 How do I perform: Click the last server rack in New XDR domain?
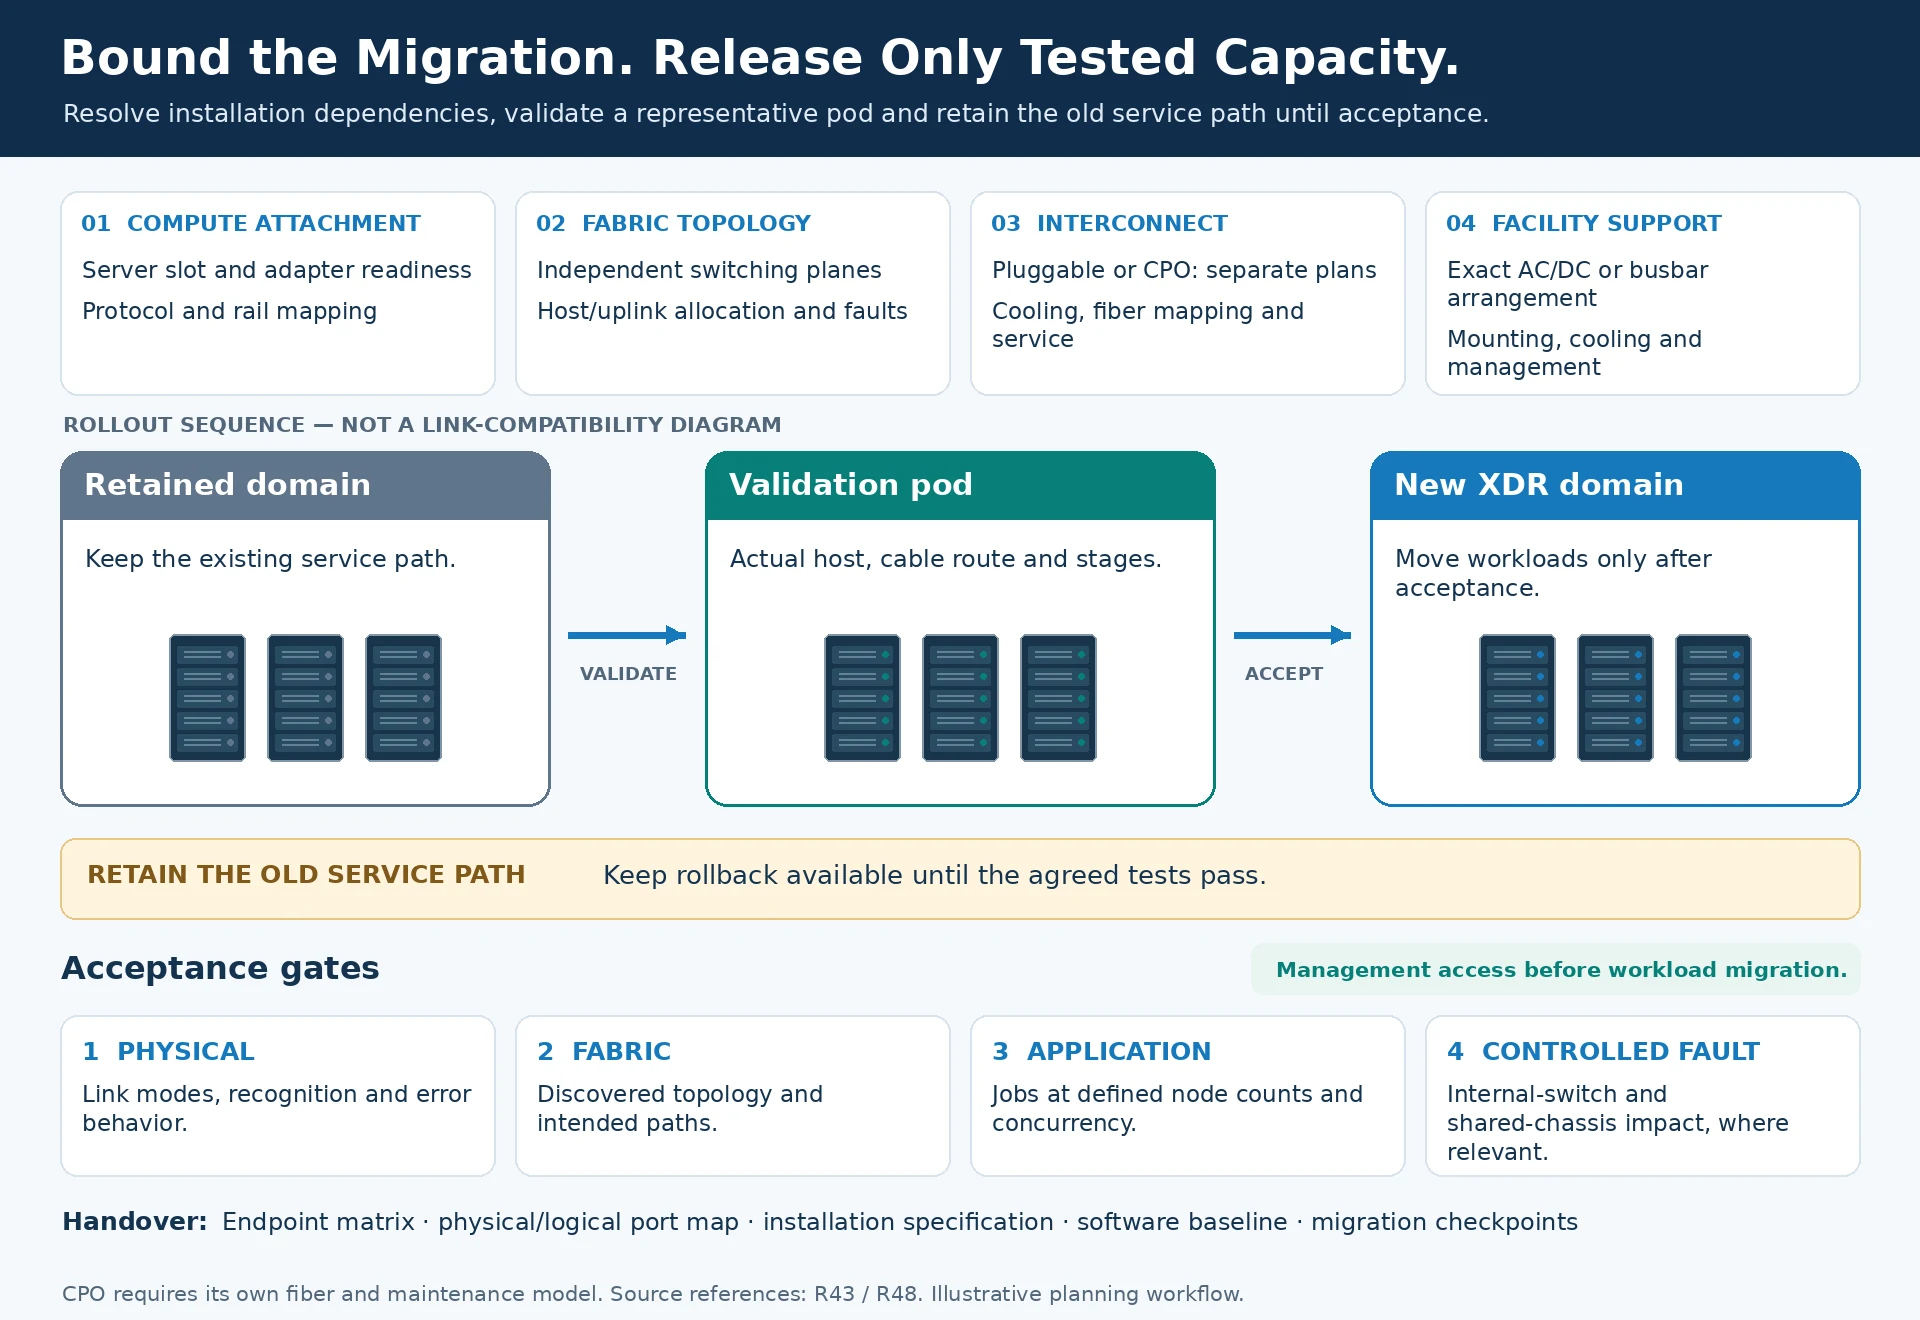1713,698
